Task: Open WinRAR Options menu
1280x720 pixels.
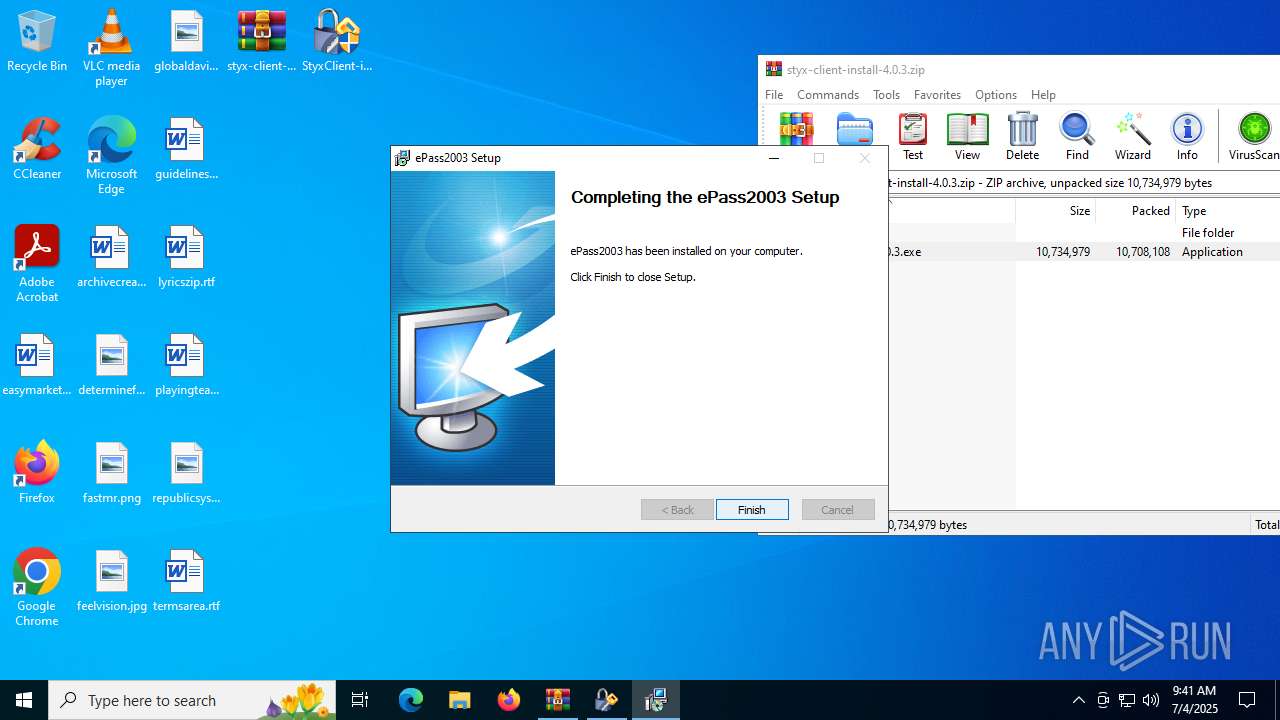Action: [995, 94]
